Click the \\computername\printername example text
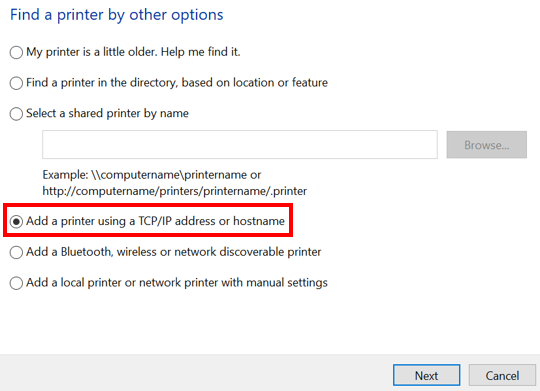Image resolution: width=540 pixels, height=391 pixels. click(171, 175)
